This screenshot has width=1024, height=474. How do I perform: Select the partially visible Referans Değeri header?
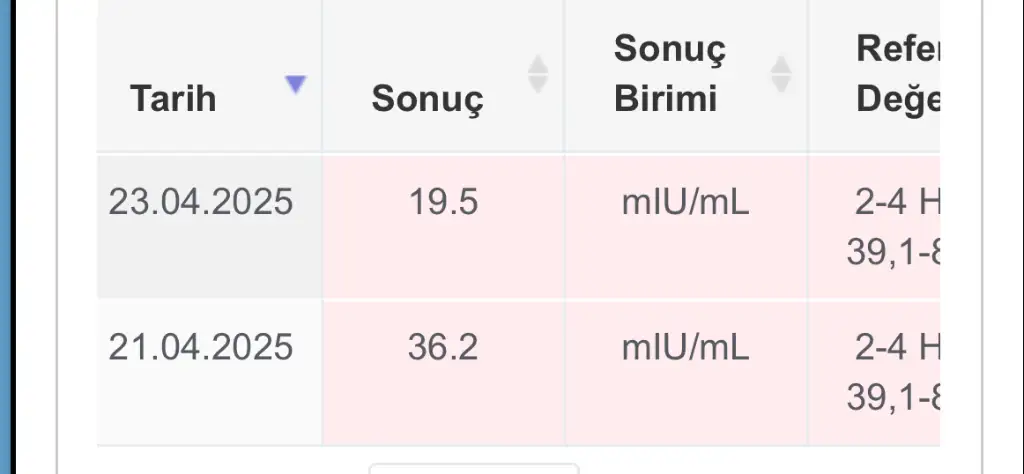pyautogui.click(x=897, y=73)
